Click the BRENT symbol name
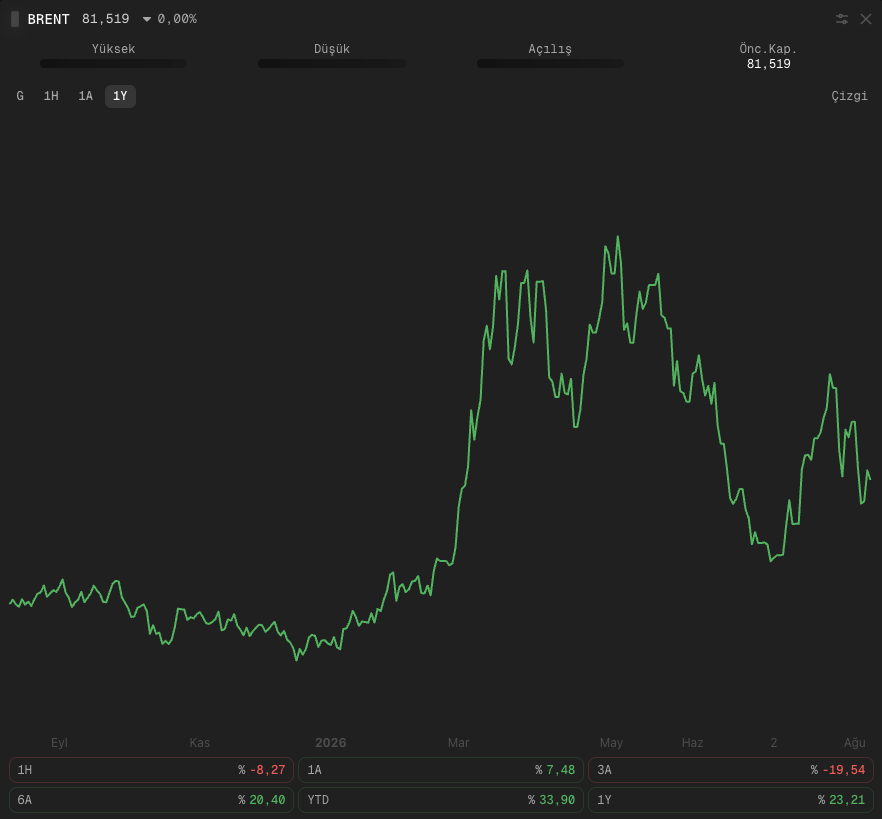Viewport: 882px width, 819px height. click(x=48, y=19)
